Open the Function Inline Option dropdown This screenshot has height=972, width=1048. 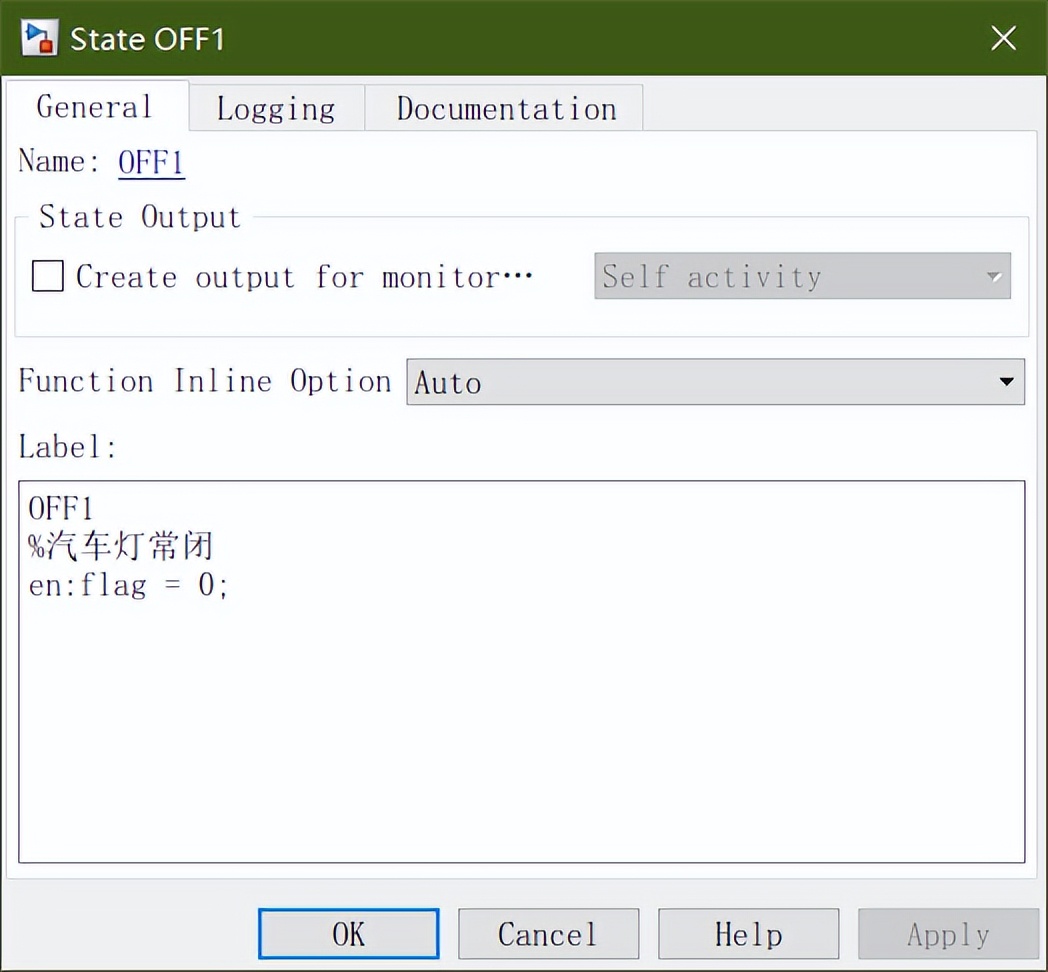tap(715, 382)
